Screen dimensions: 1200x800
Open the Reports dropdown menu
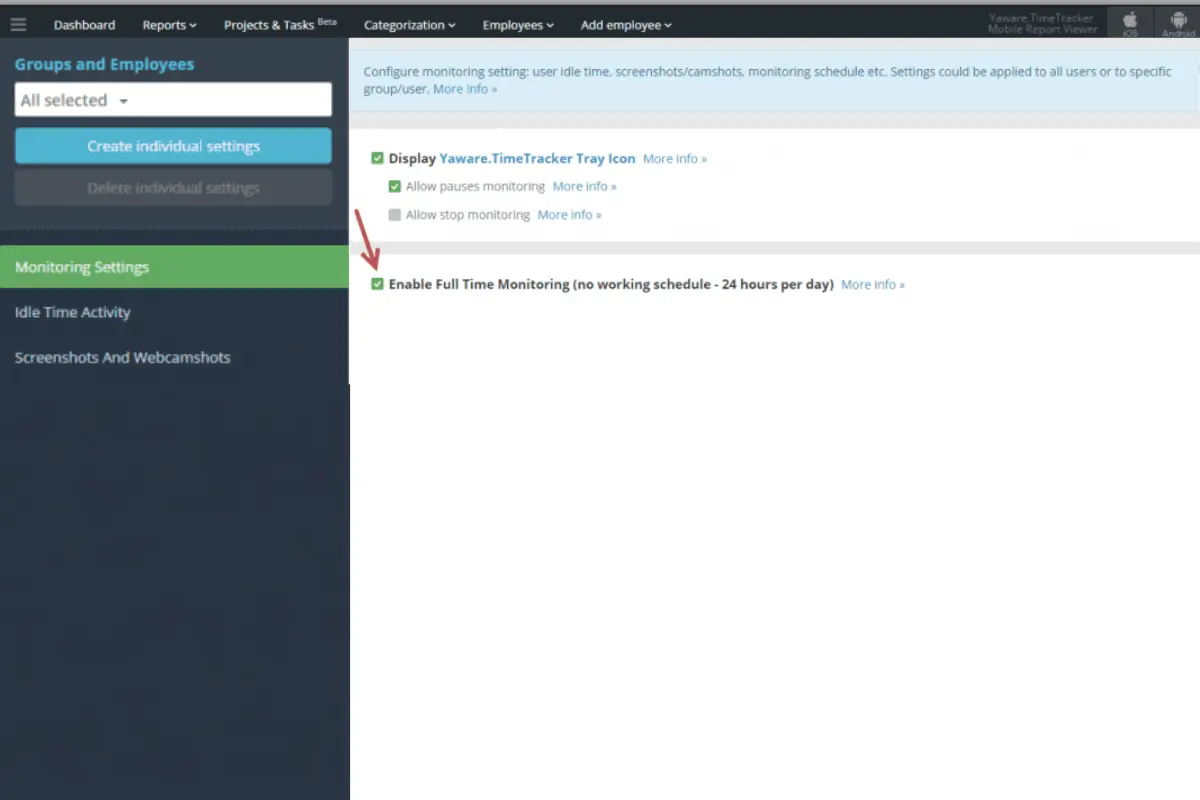point(169,24)
